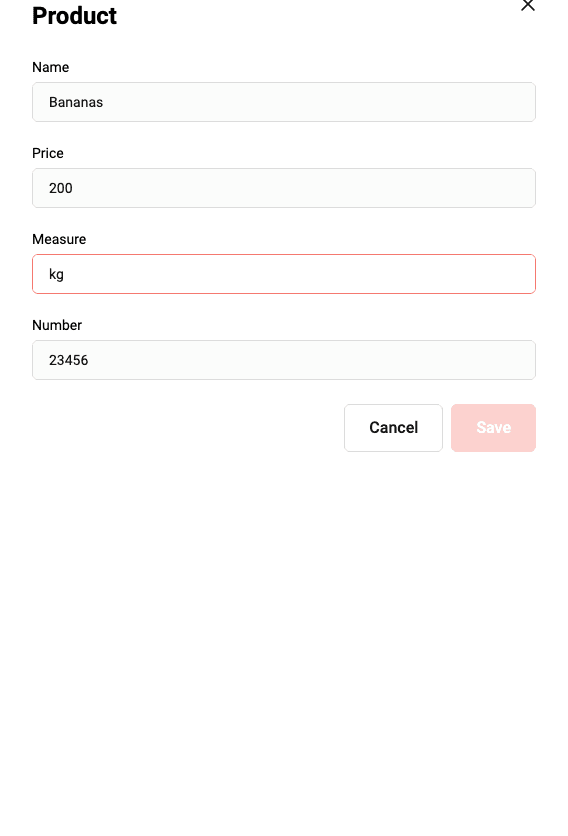Submit the product form with the pink Save button
The height and width of the screenshot is (836, 568).
493,428
